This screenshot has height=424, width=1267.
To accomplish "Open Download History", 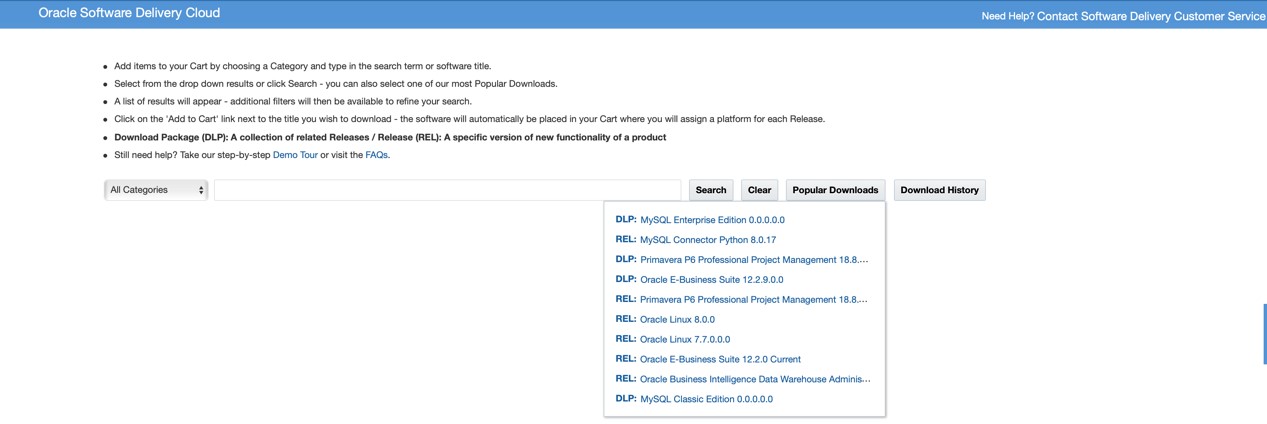I will click(x=939, y=190).
